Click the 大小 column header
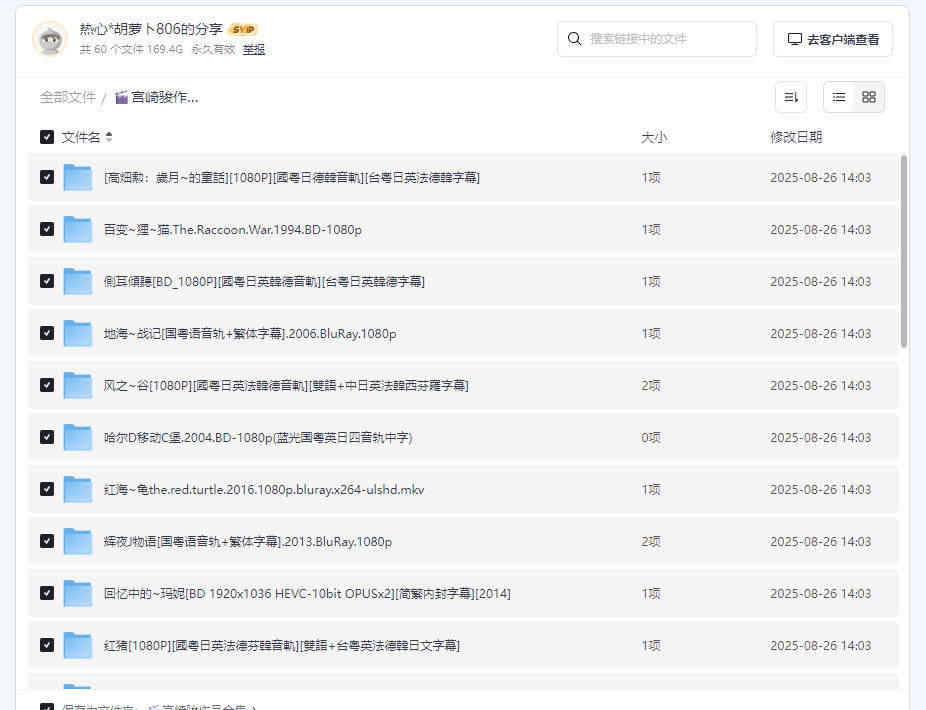This screenshot has width=926, height=710. (x=654, y=137)
